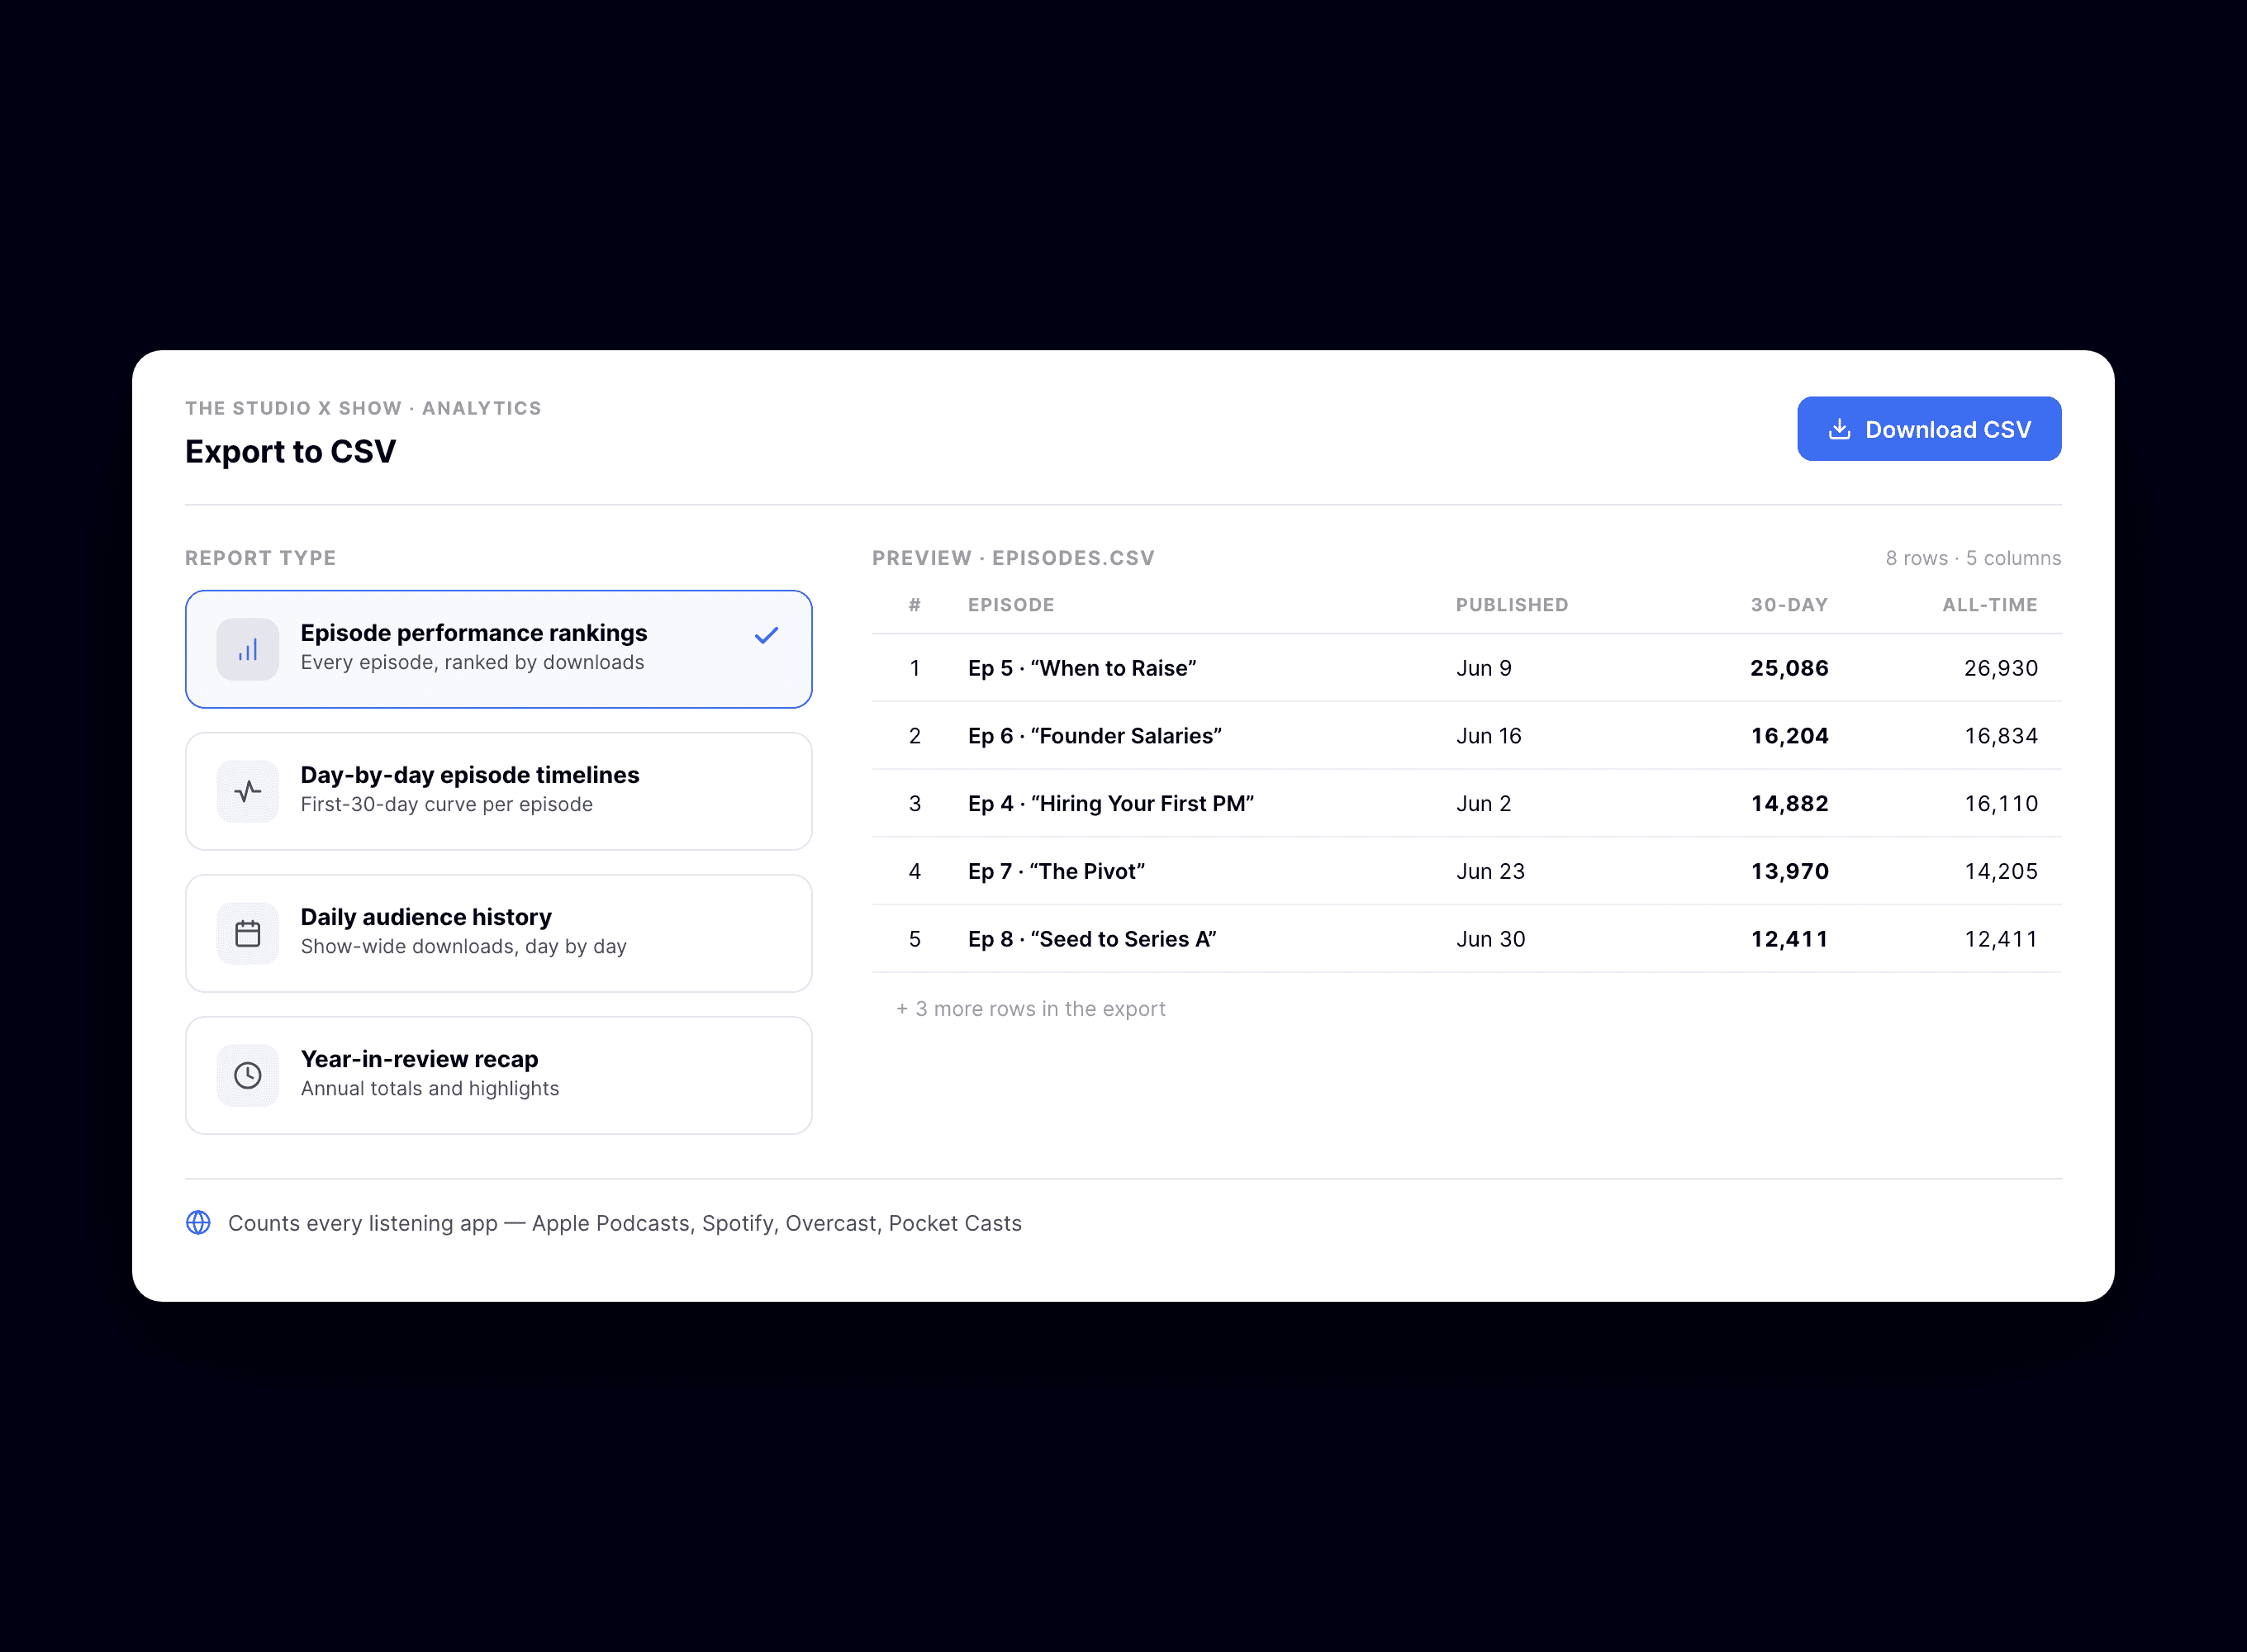2247x1652 pixels.
Task: Click the EPISODE column header
Action: 1011,605
